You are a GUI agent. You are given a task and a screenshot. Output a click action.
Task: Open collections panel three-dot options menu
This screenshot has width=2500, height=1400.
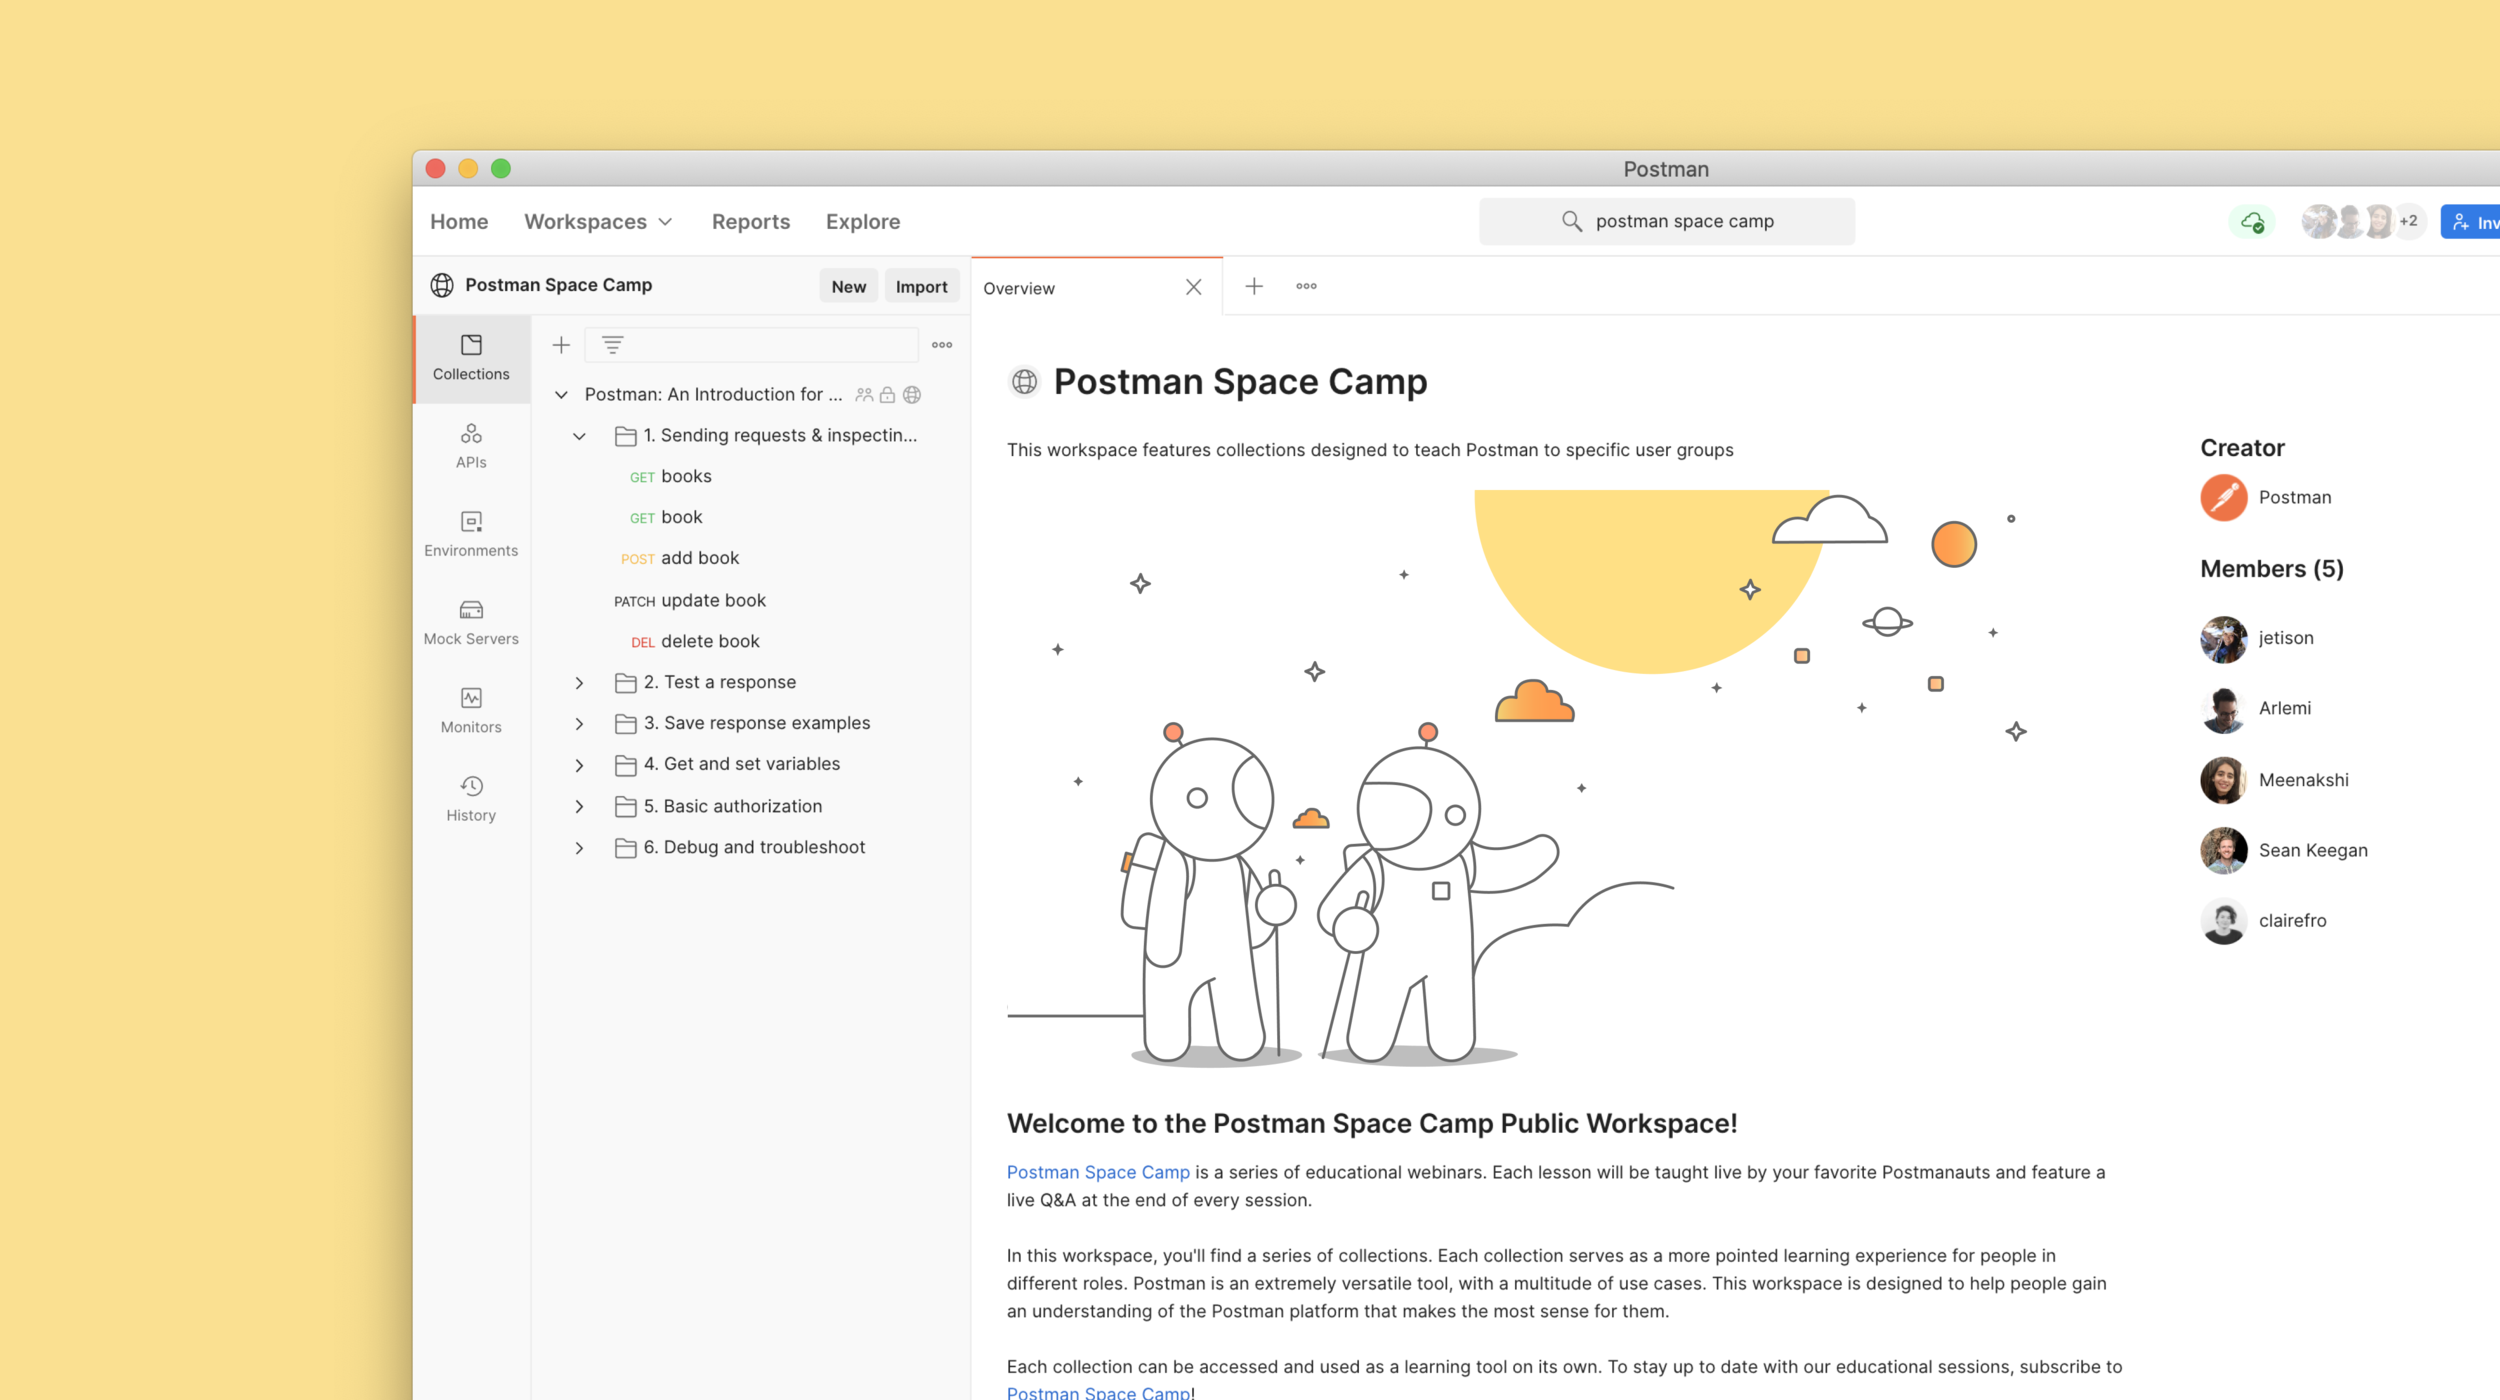coord(942,345)
